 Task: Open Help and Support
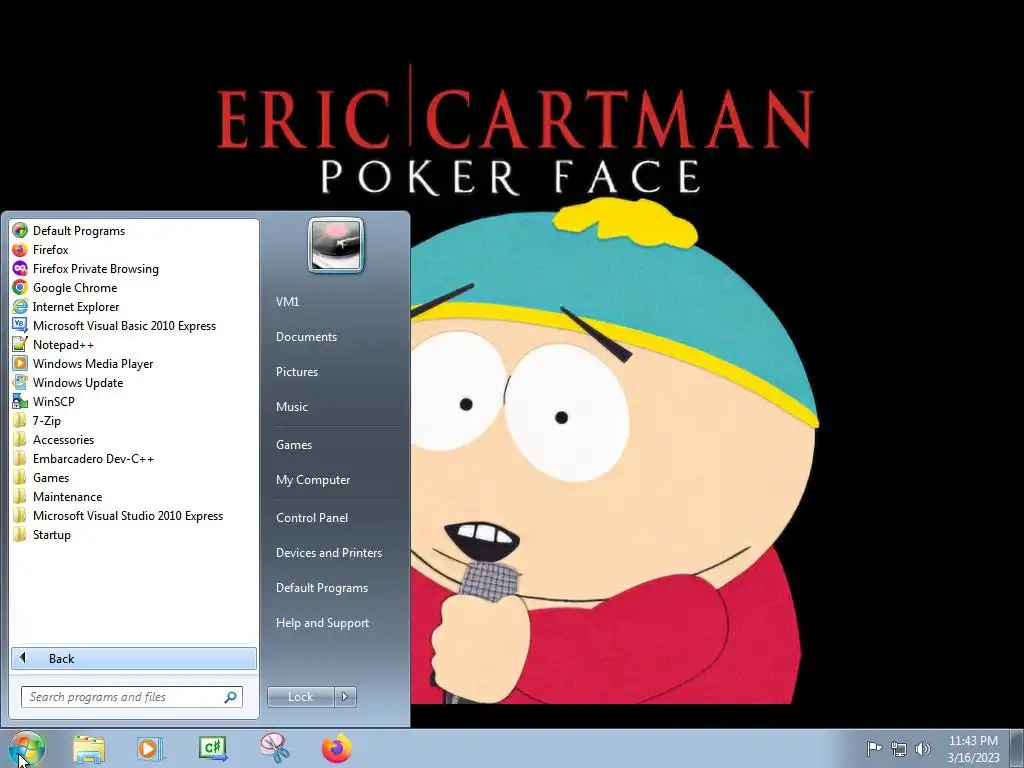tap(336, 623)
